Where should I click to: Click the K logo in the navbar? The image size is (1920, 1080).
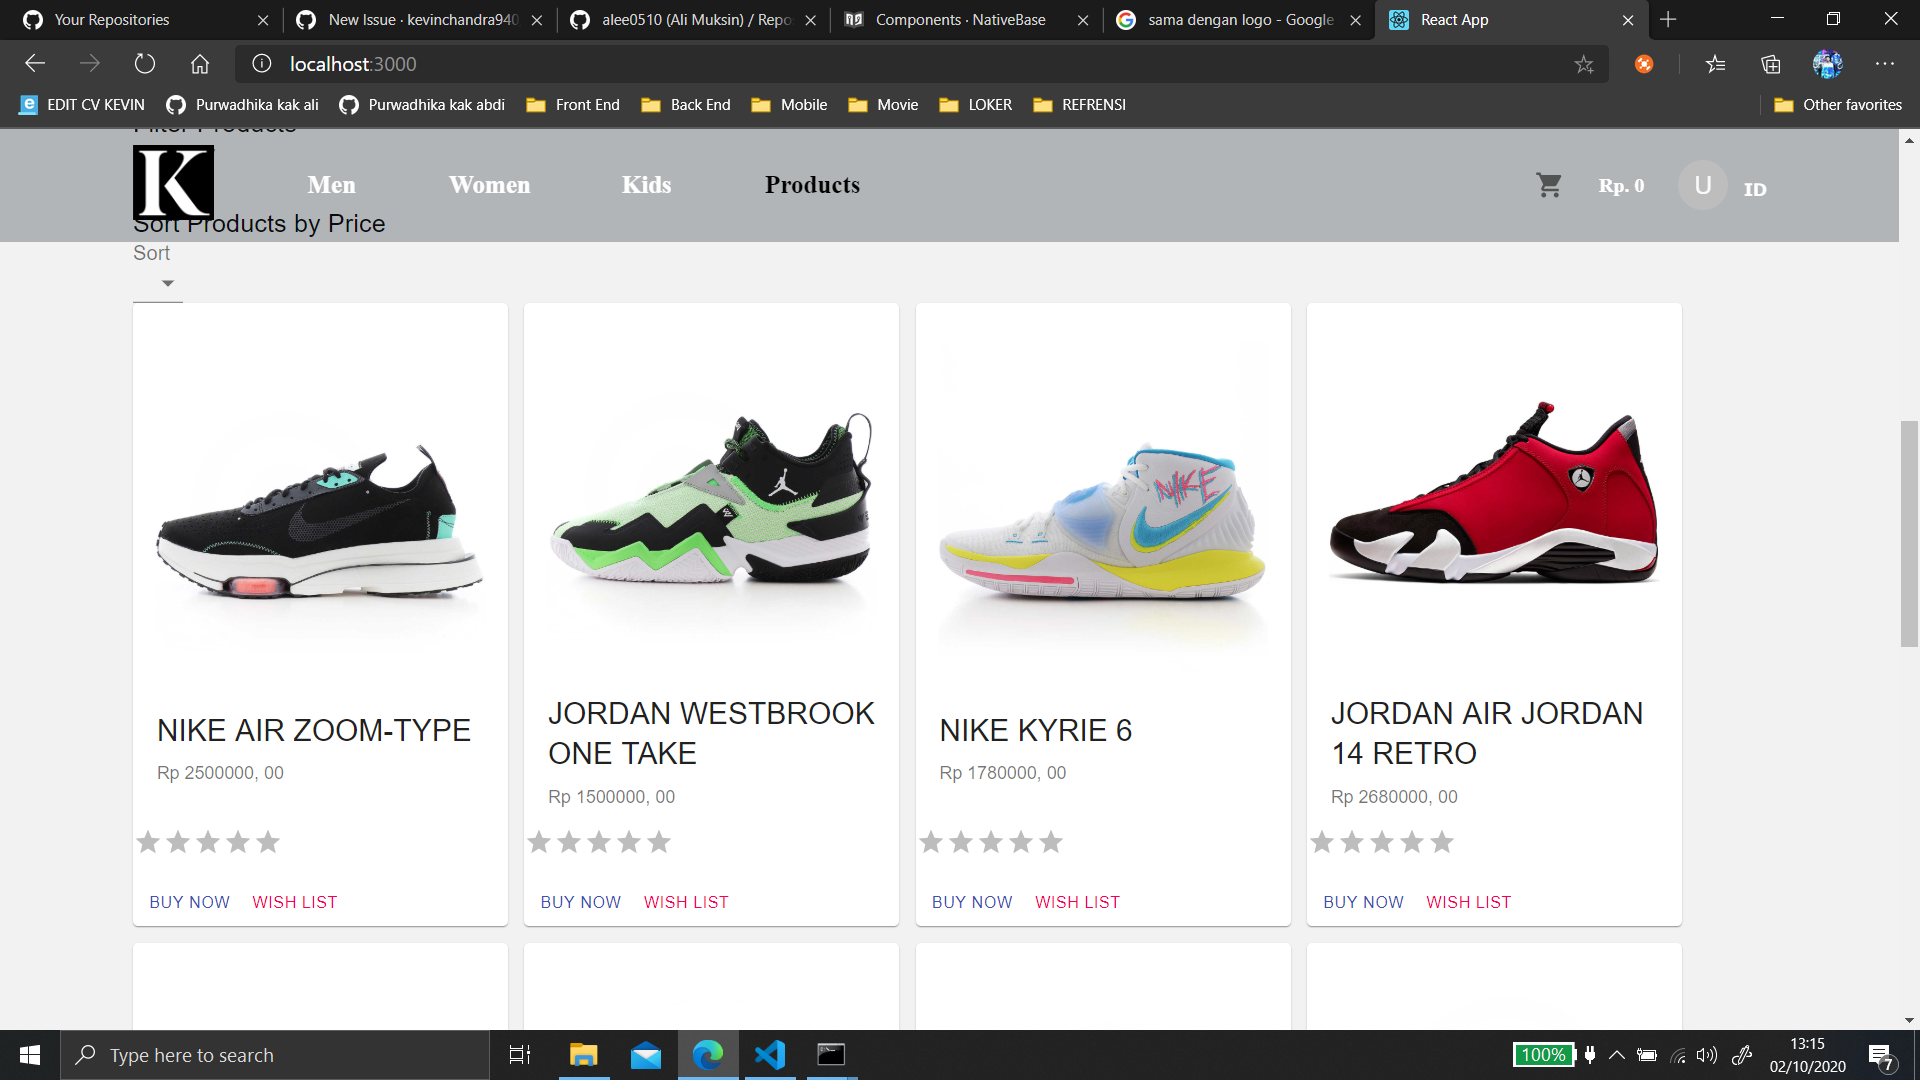(x=173, y=183)
